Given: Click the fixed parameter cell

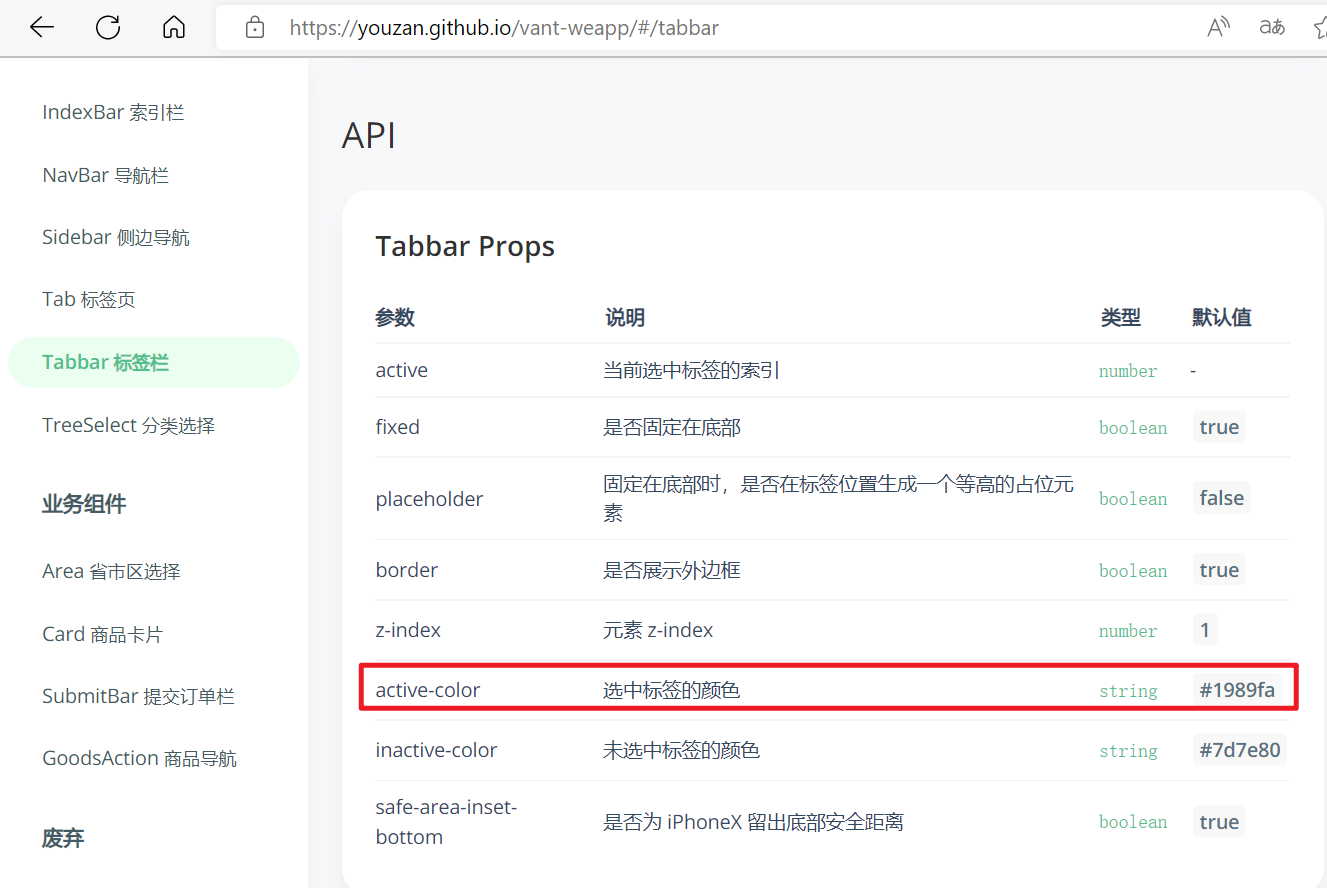Looking at the screenshot, I should point(398,427).
